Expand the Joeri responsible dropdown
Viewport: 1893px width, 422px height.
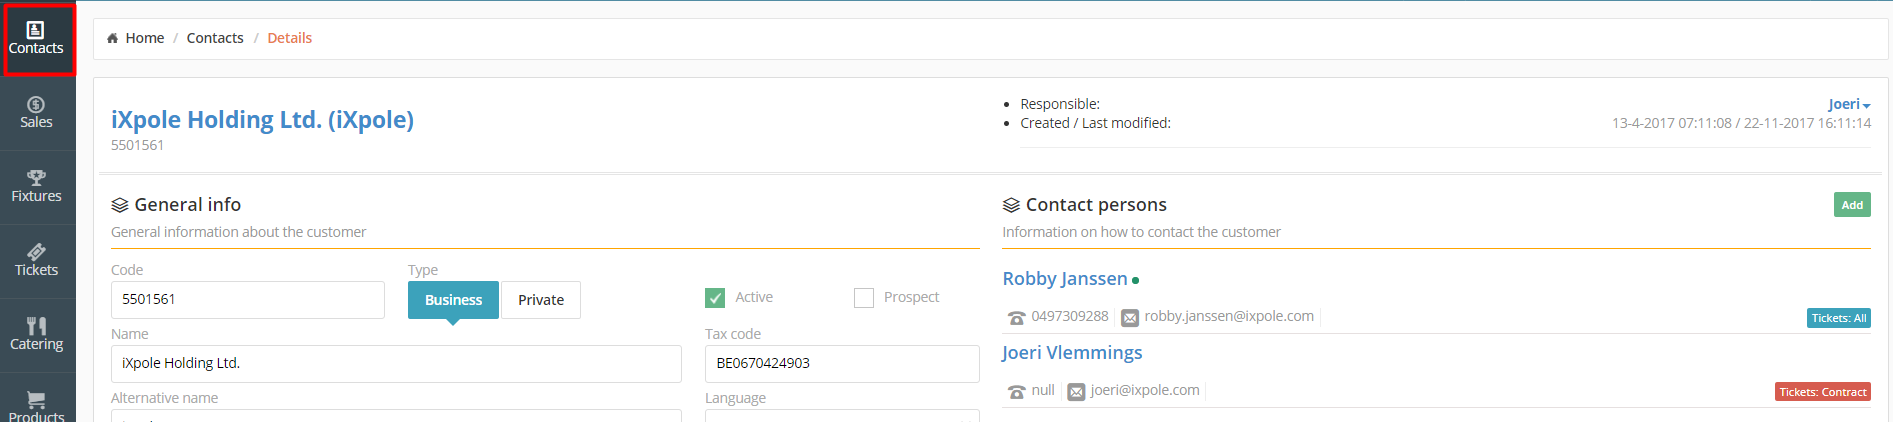1849,104
